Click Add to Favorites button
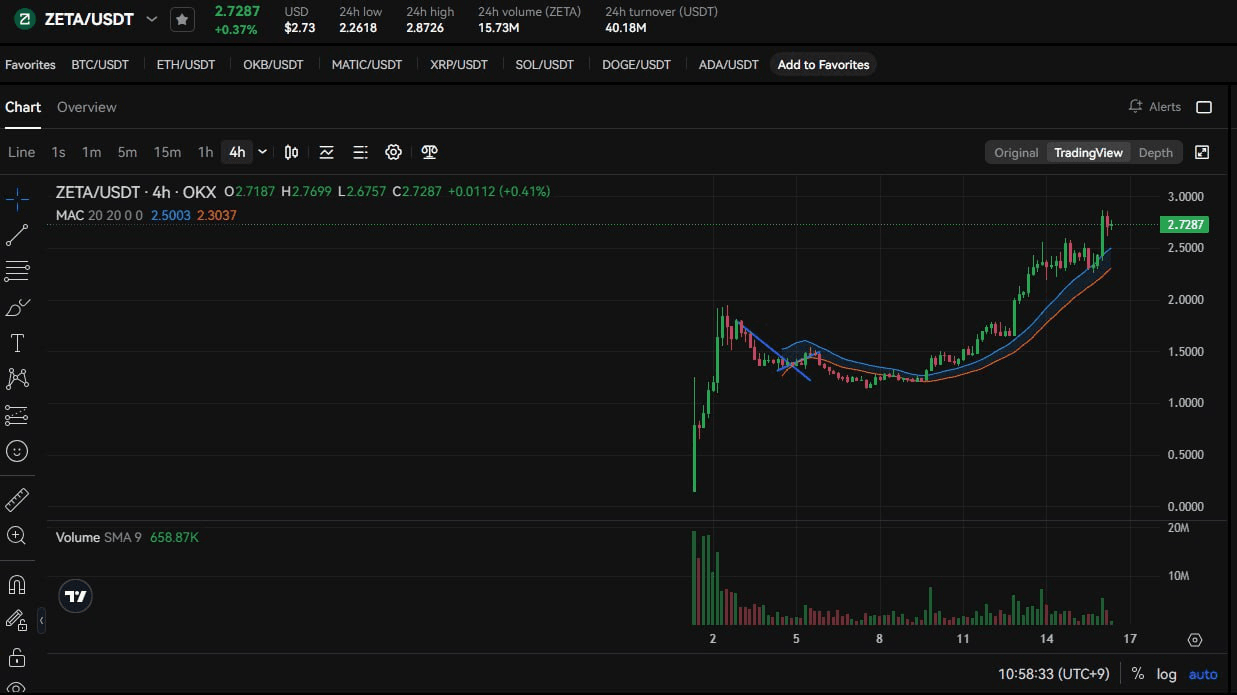Viewport: 1237px width, 695px height. [823, 65]
